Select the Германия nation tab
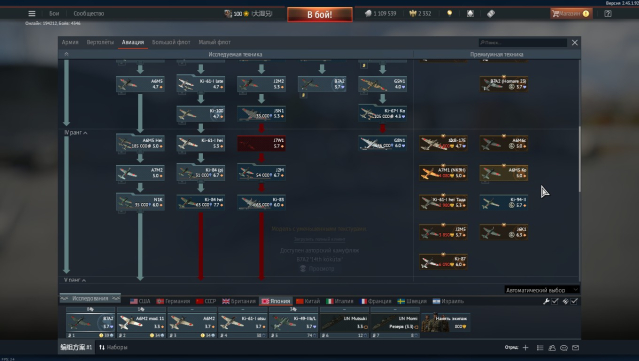The image size is (639, 361). pyautogui.click(x=173, y=301)
